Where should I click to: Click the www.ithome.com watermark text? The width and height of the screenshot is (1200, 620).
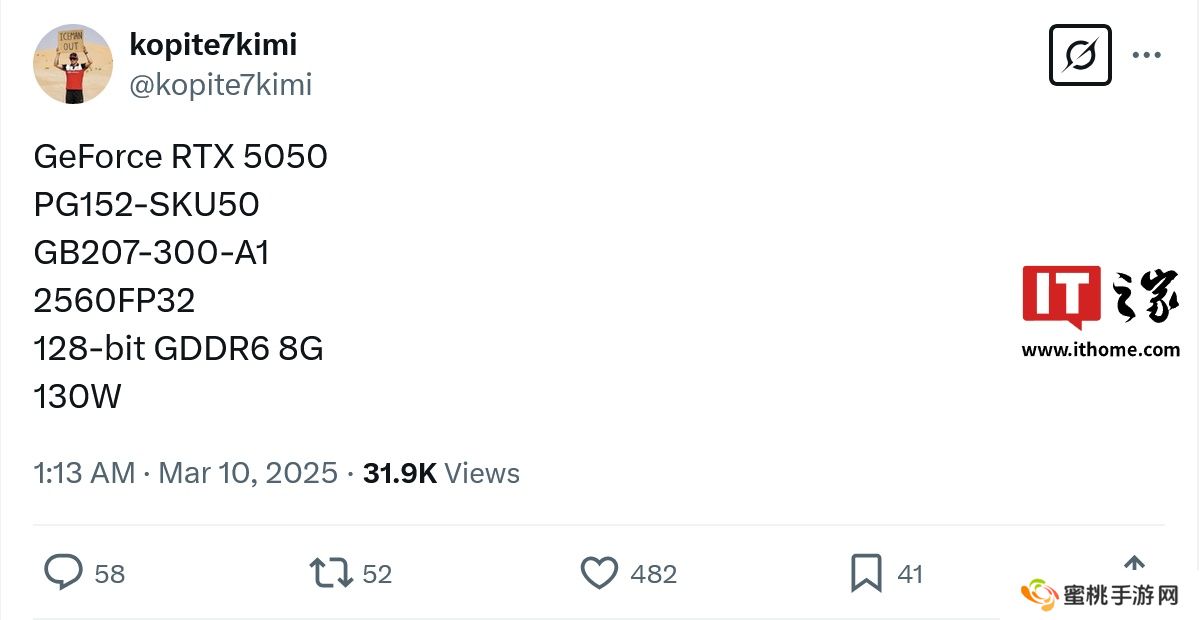pos(1100,350)
